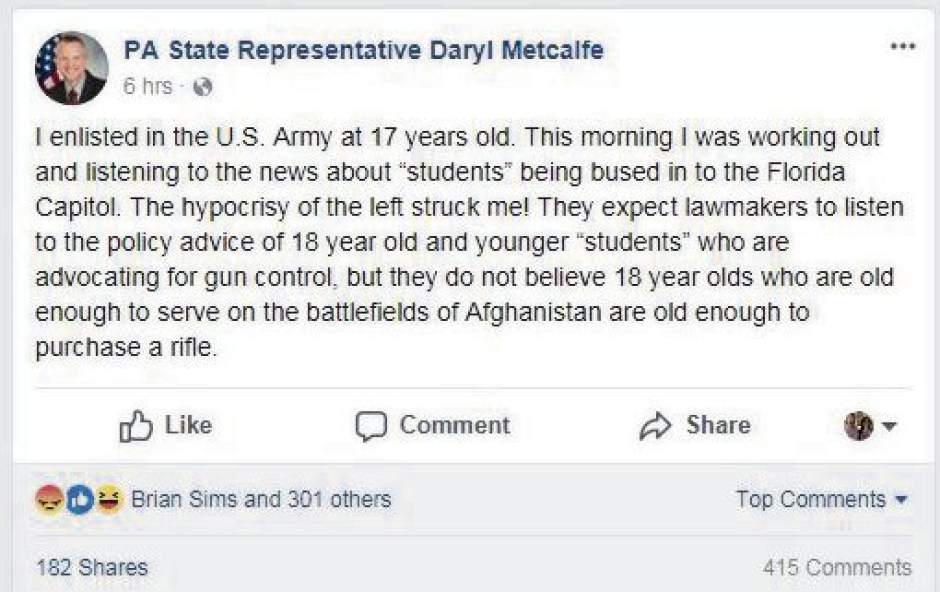This screenshot has height=592, width=940.
Task: Open the 415 Comments thread
Action: click(x=836, y=567)
